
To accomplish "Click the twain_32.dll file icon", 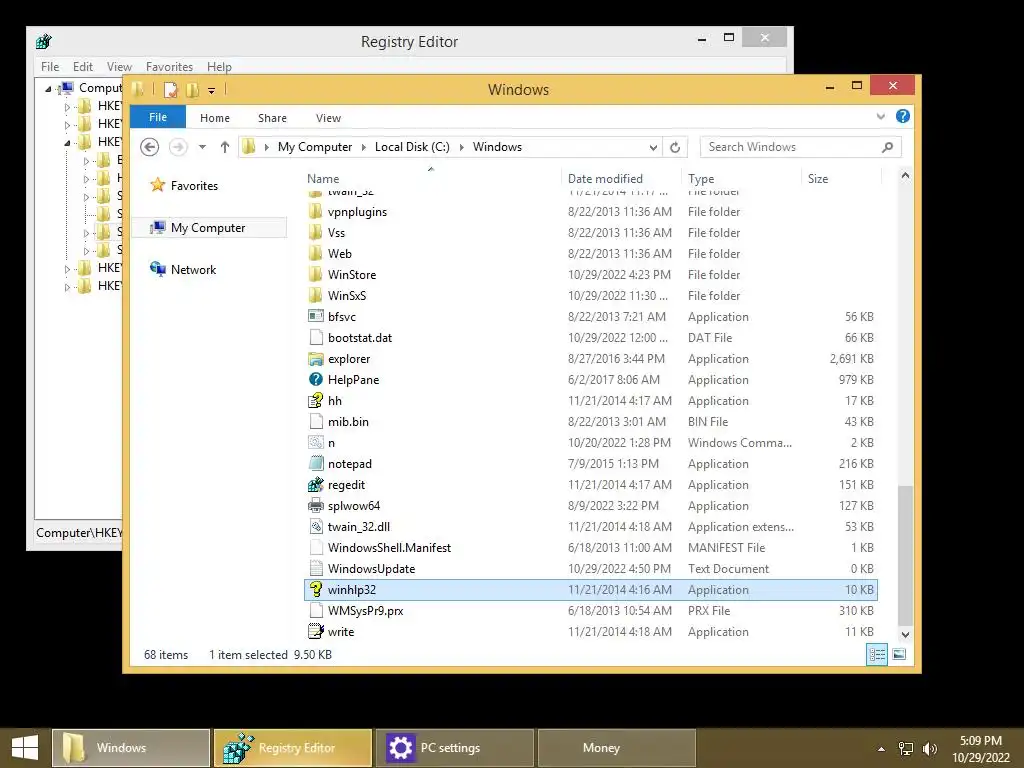I will [x=315, y=526].
